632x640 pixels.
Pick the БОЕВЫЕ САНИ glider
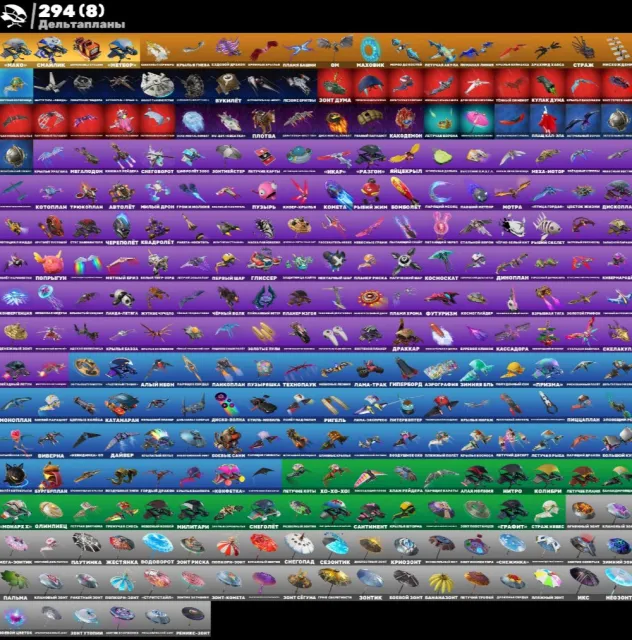click(x=228, y=441)
